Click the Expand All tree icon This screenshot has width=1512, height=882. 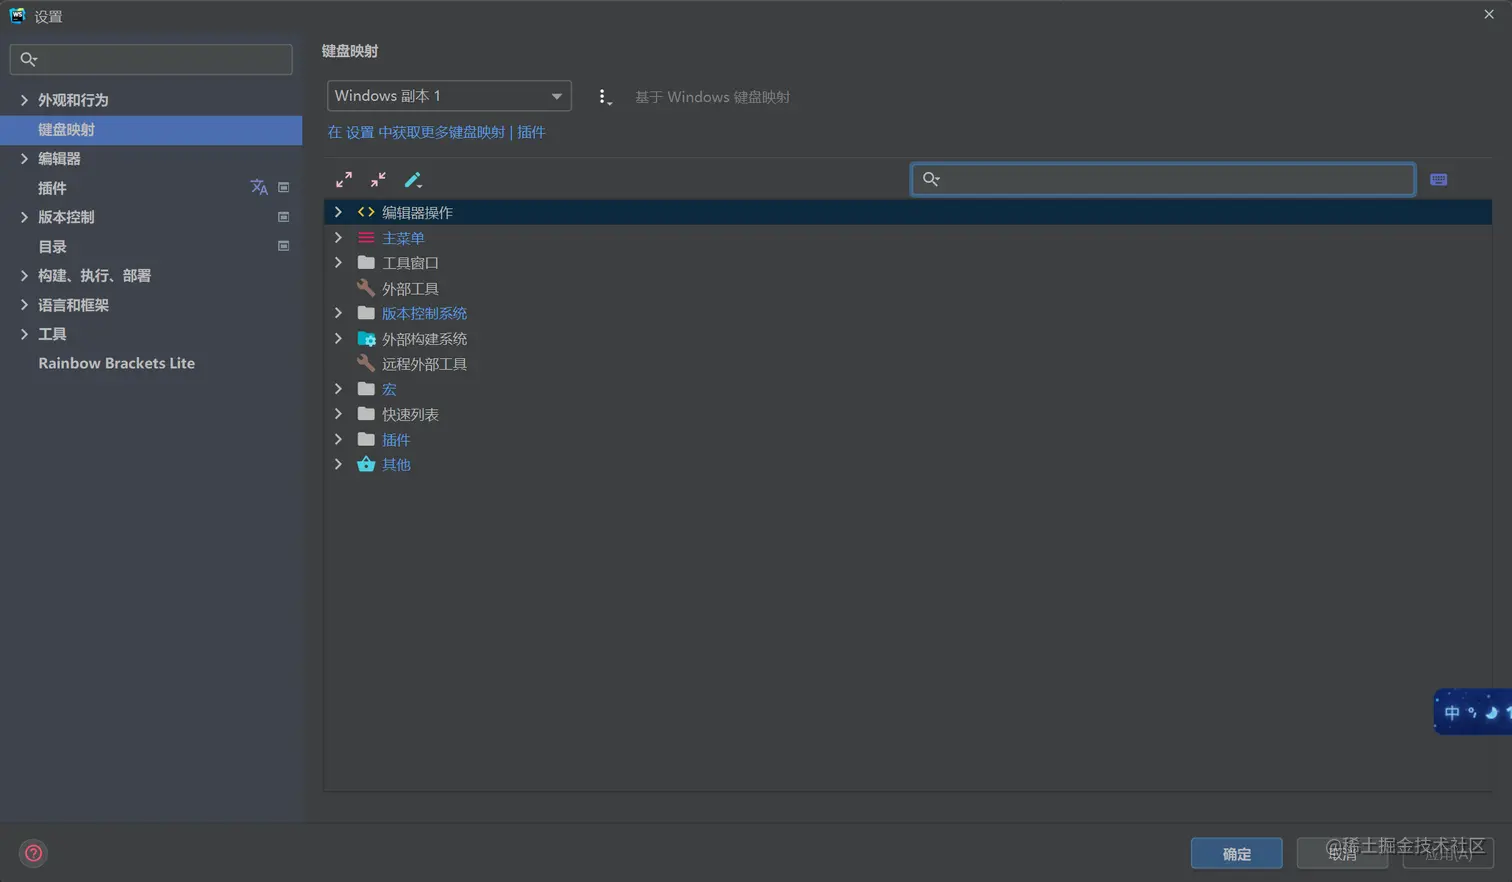pyautogui.click(x=344, y=180)
